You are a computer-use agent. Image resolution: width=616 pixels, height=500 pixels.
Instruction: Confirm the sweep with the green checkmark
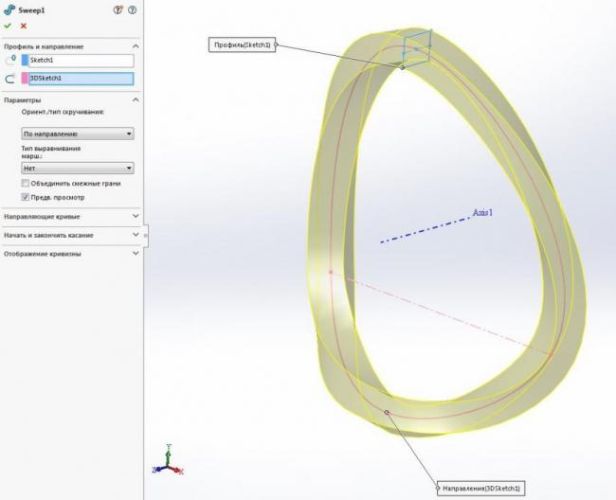pyautogui.click(x=8, y=26)
